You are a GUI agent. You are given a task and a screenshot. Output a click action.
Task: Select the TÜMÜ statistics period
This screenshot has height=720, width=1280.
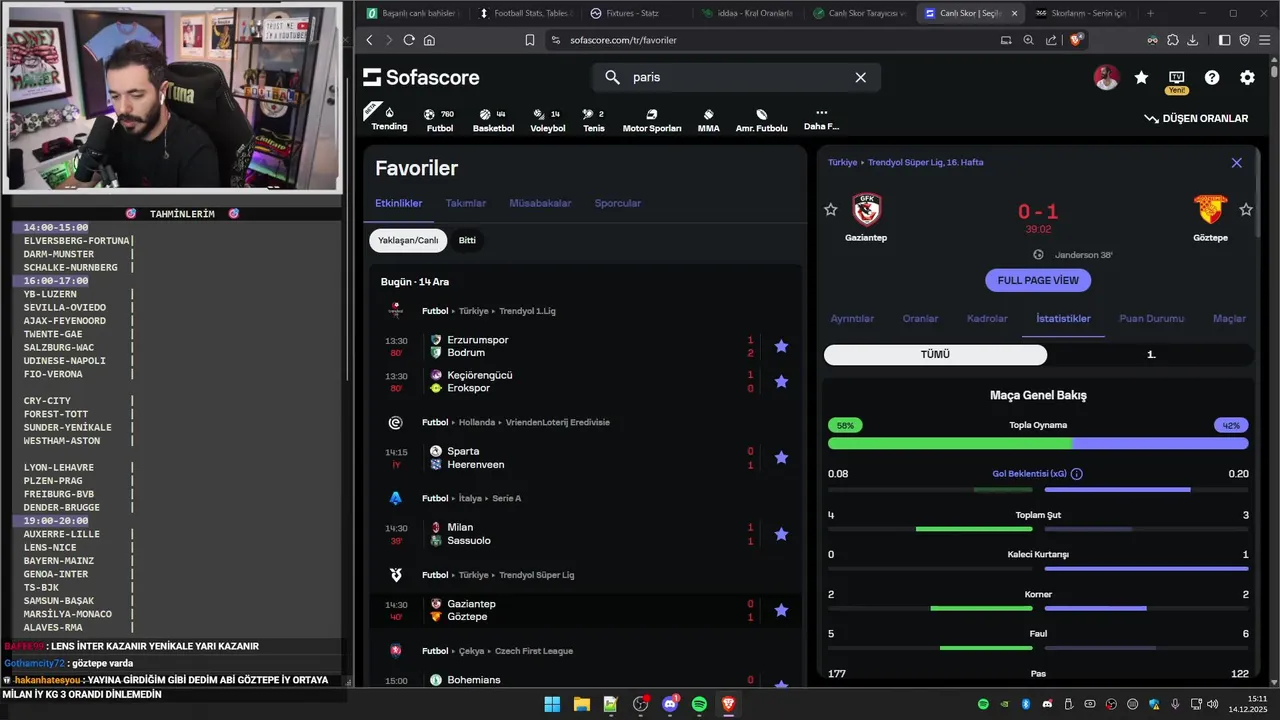coord(935,355)
